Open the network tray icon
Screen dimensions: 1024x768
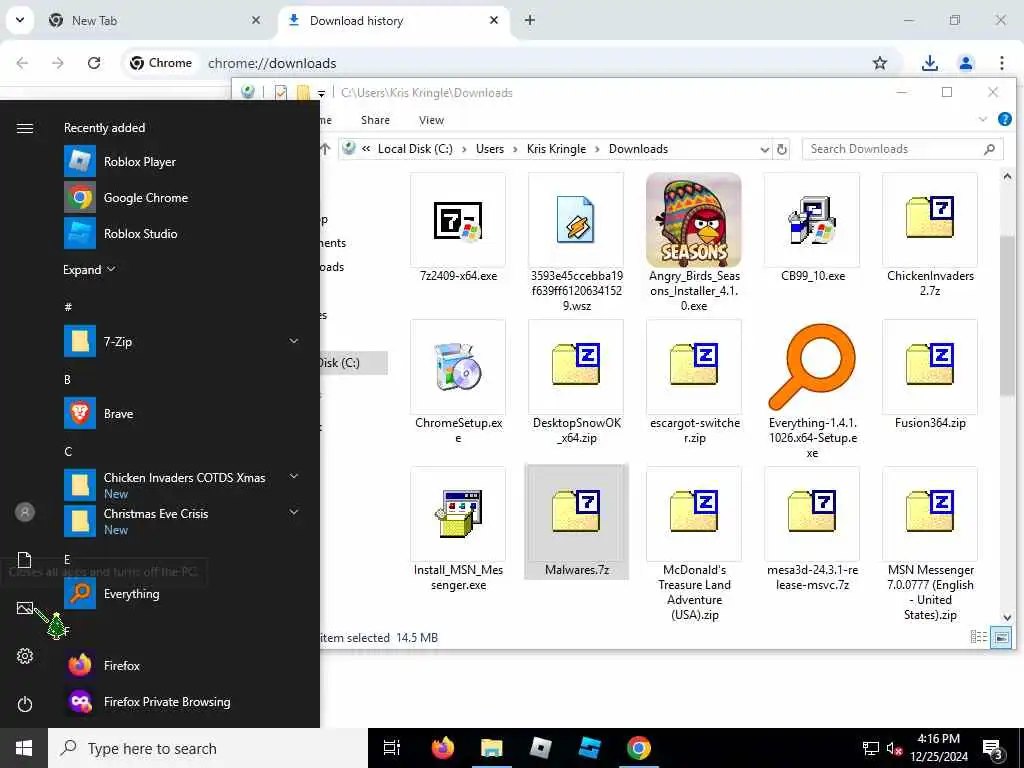pyautogui.click(x=871, y=749)
